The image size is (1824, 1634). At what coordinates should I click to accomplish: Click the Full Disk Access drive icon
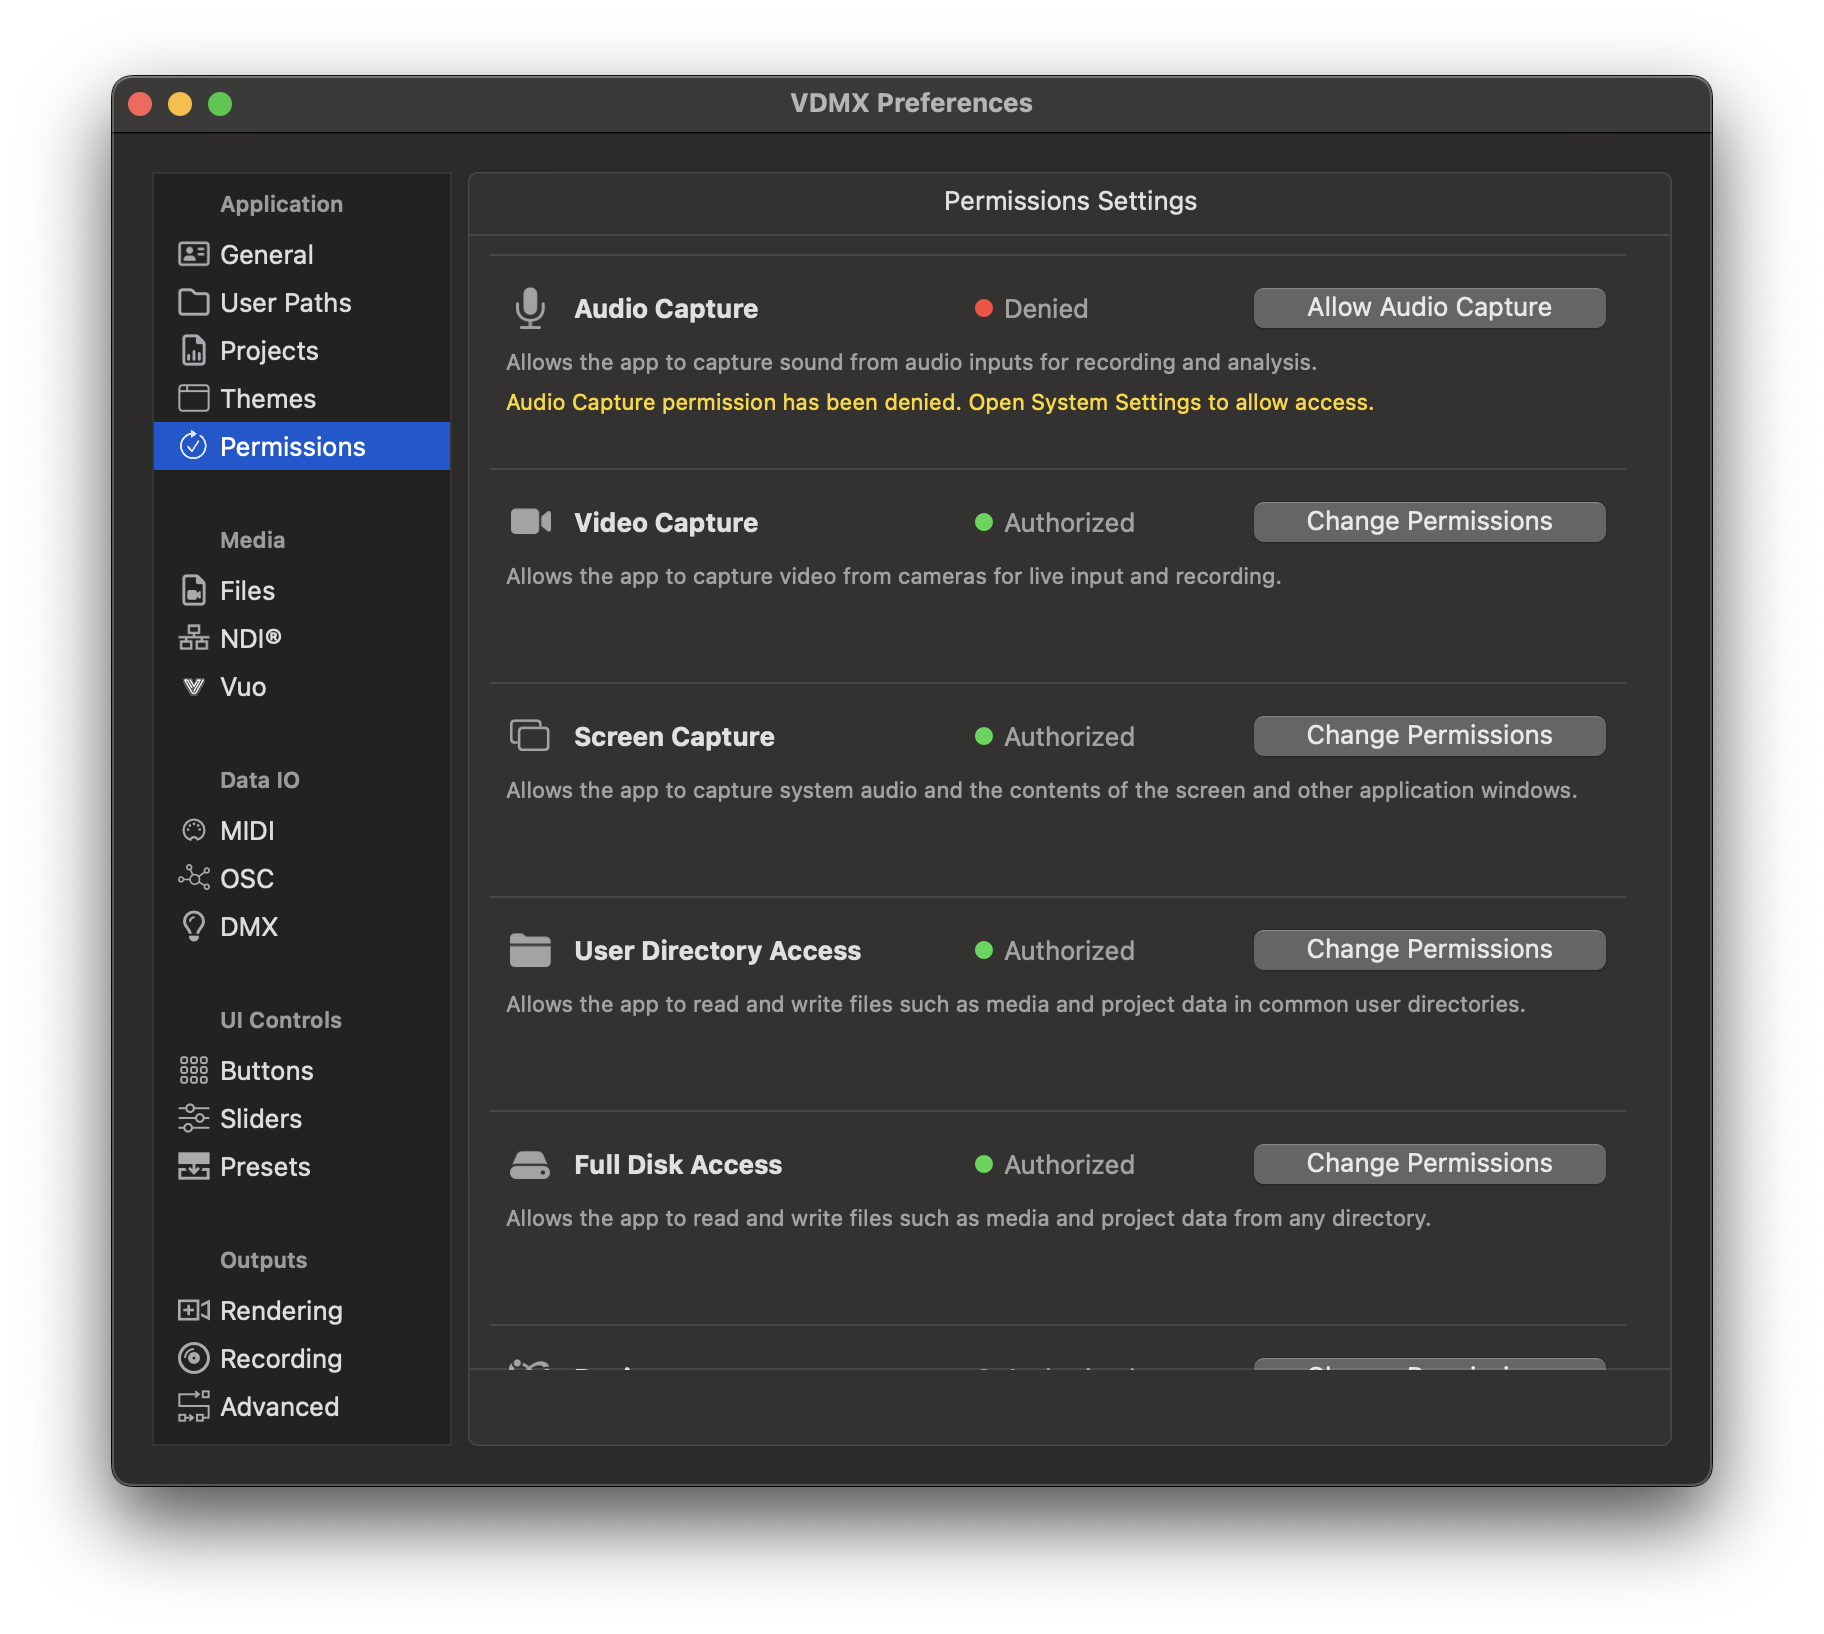530,1164
